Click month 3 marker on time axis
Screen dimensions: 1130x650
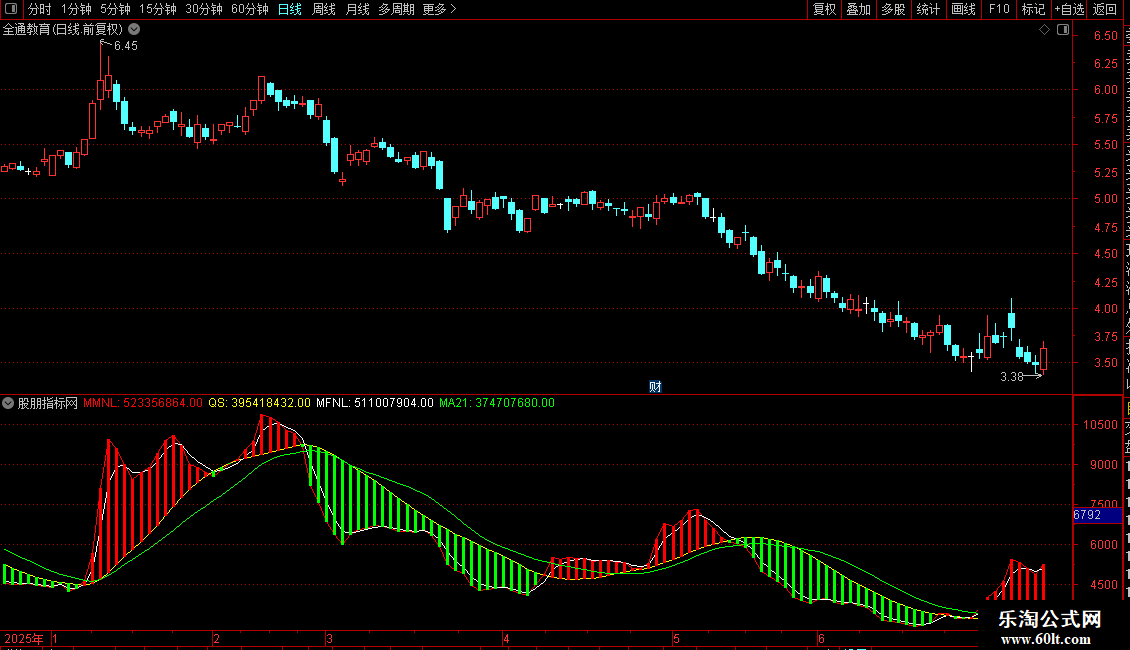(x=329, y=639)
